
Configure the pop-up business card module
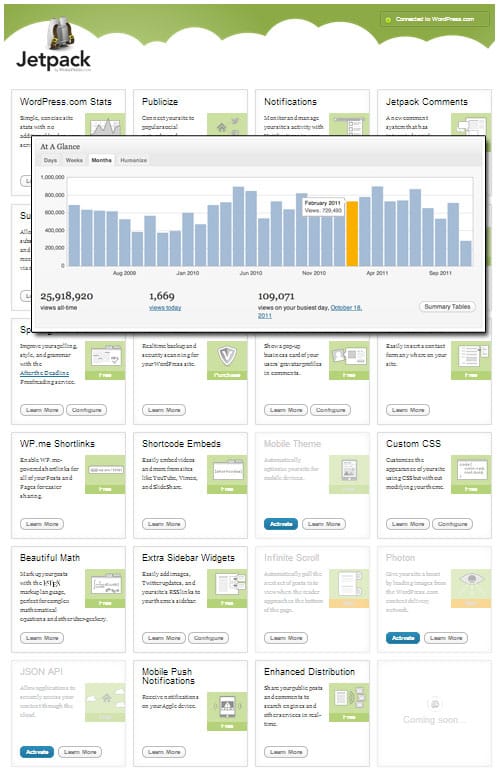[x=330, y=410]
